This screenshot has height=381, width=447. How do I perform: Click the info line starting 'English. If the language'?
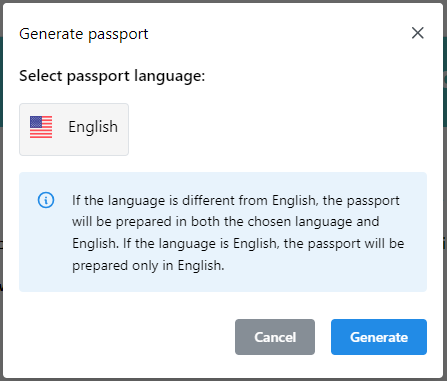pyautogui.click(x=238, y=244)
